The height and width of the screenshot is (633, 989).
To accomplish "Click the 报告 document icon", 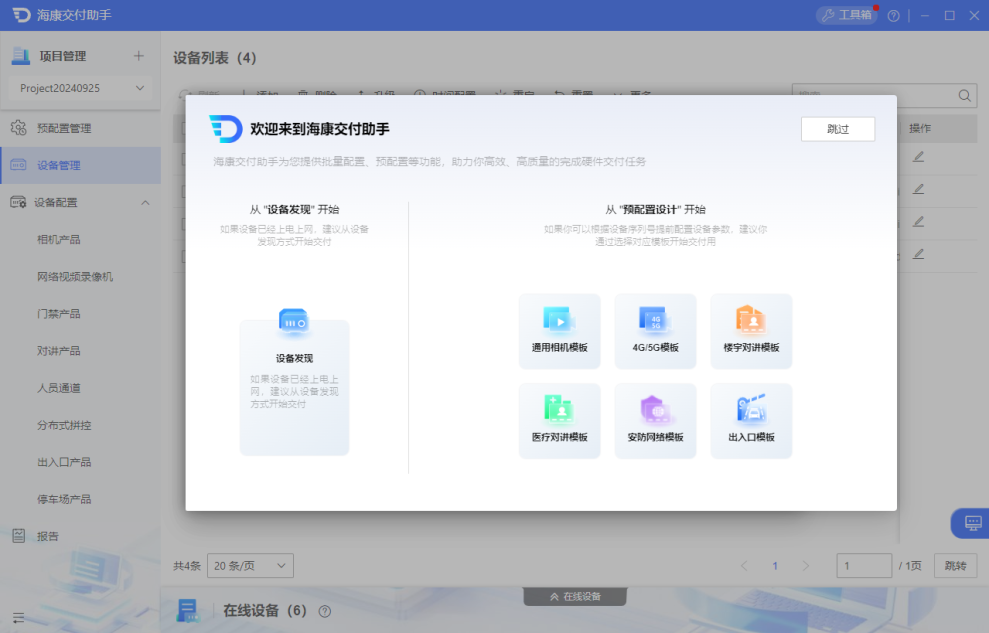I will (x=18, y=536).
